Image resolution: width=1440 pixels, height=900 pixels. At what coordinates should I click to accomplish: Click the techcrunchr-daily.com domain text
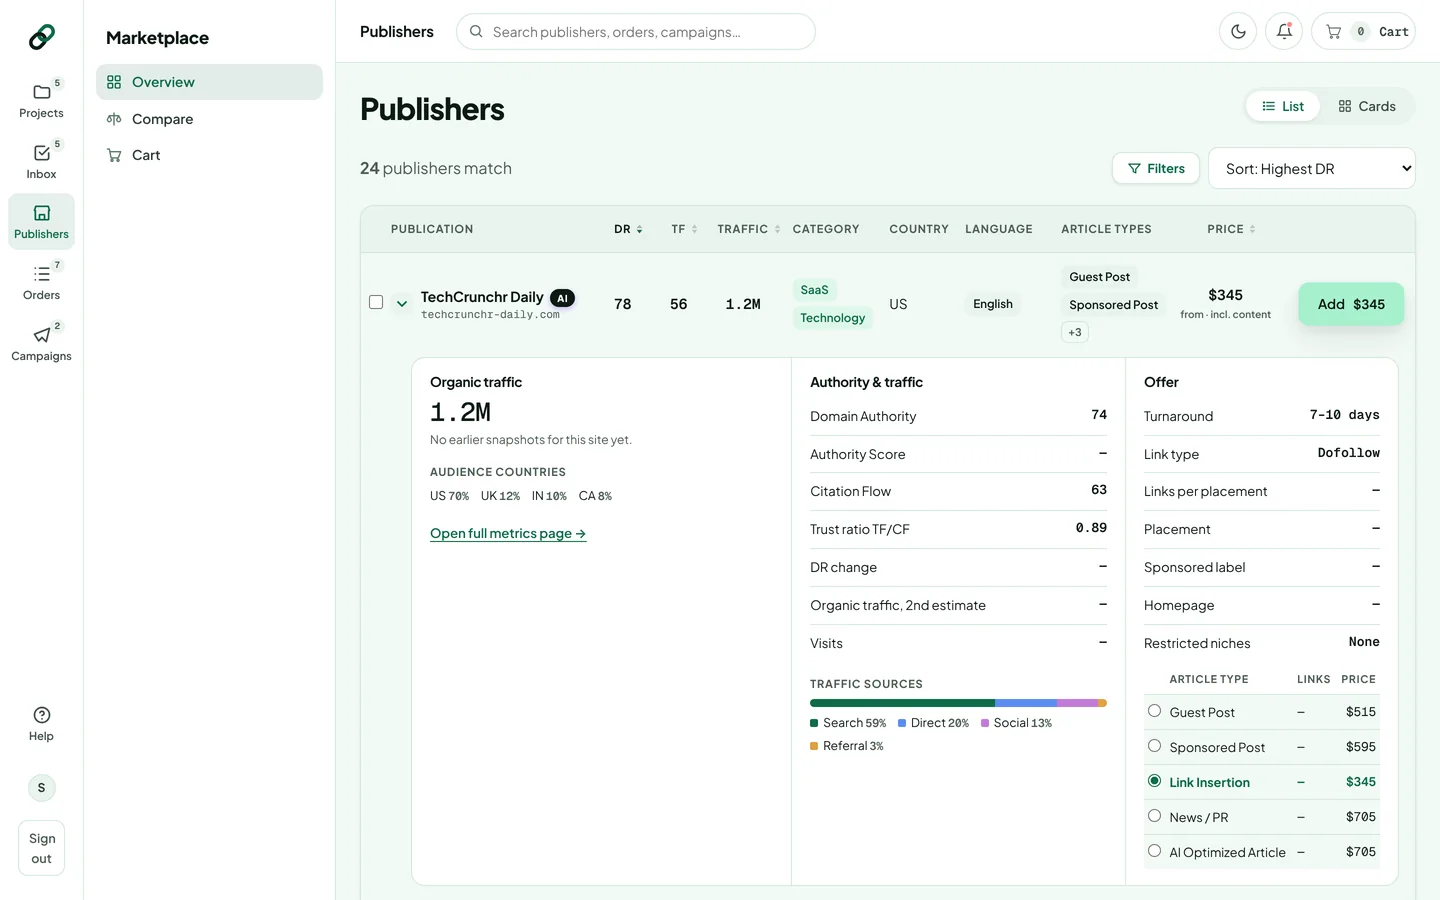tap(490, 315)
